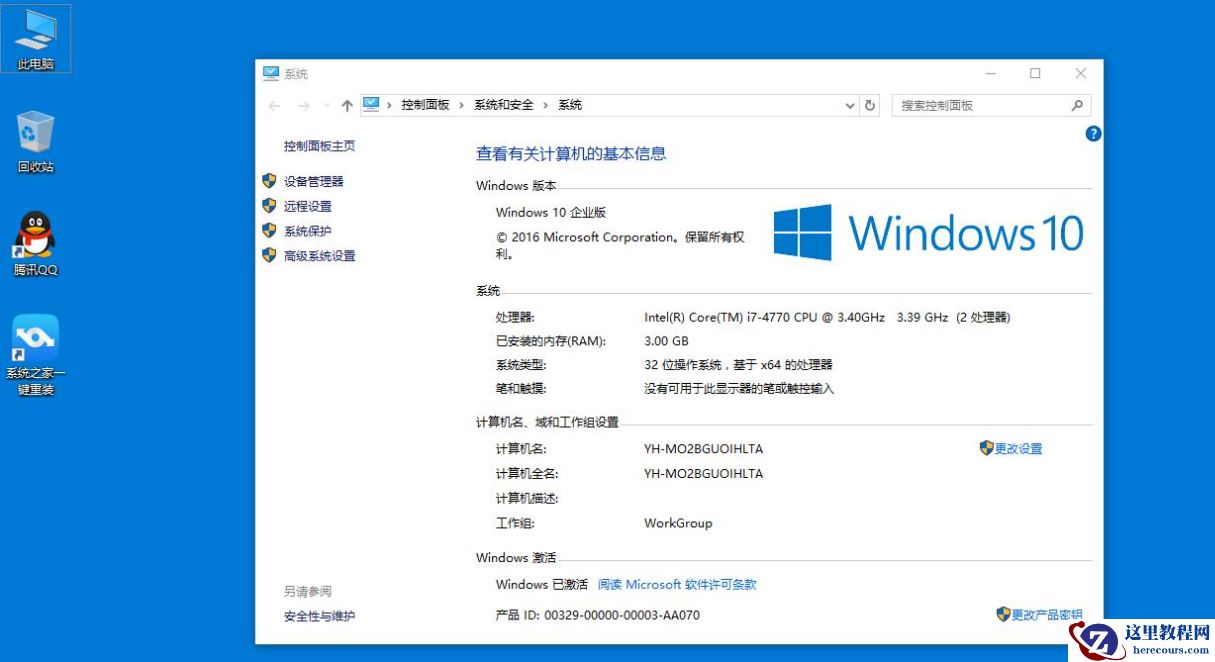Screen dimensions: 1215x662
Task: Navigate up one level with the up arrow
Action: click(346, 105)
